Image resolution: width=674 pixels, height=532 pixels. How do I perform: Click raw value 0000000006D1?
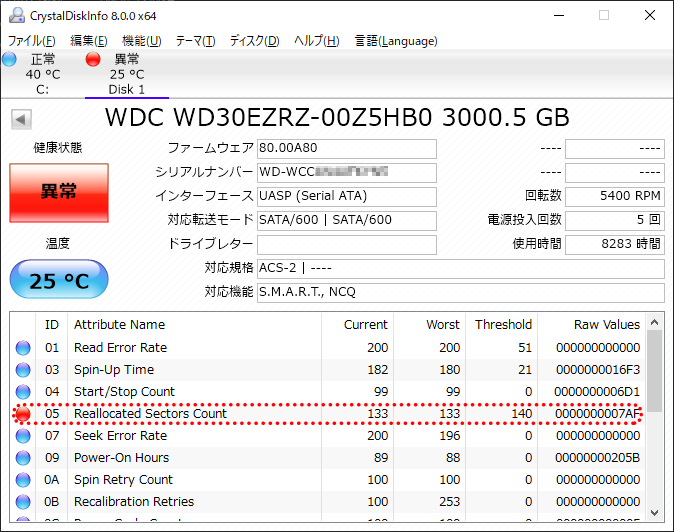point(597,391)
